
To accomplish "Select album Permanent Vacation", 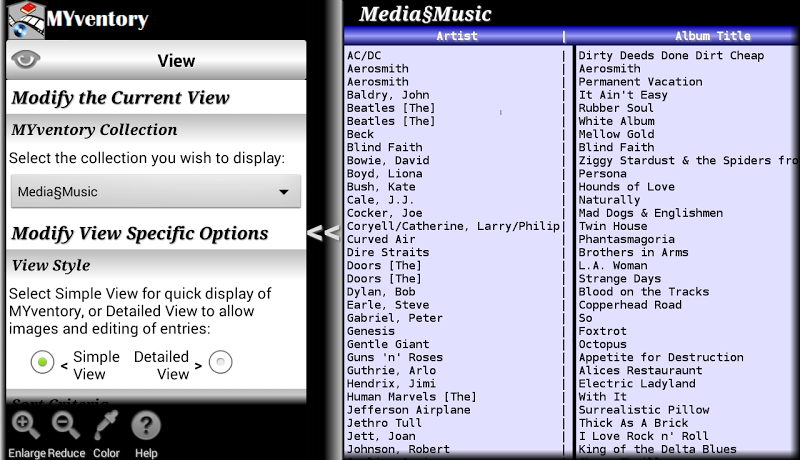I will (x=640, y=82).
